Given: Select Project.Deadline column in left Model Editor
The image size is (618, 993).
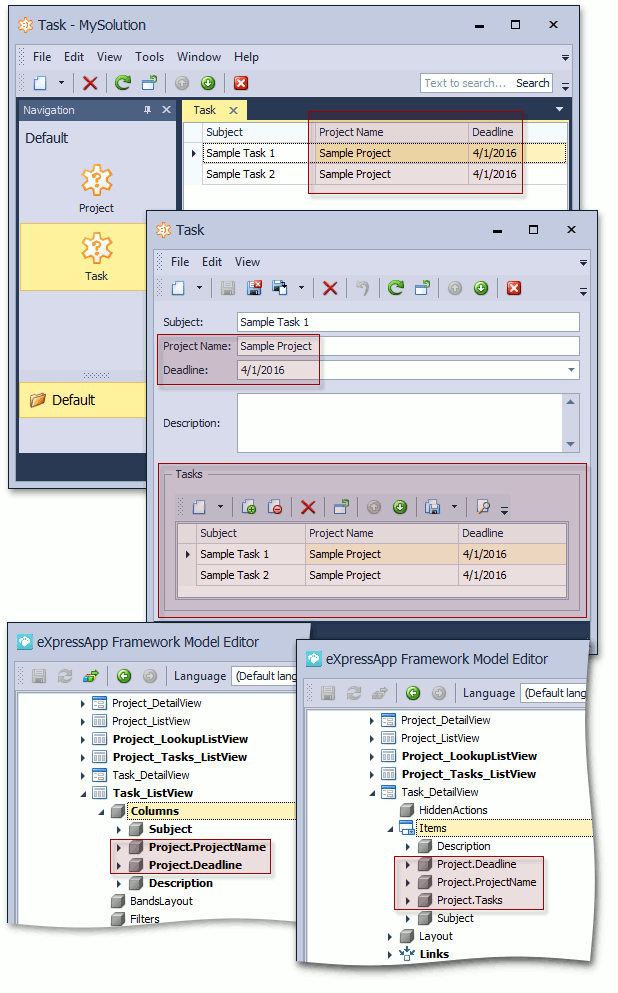Looking at the screenshot, I should pyautogui.click(x=195, y=865).
